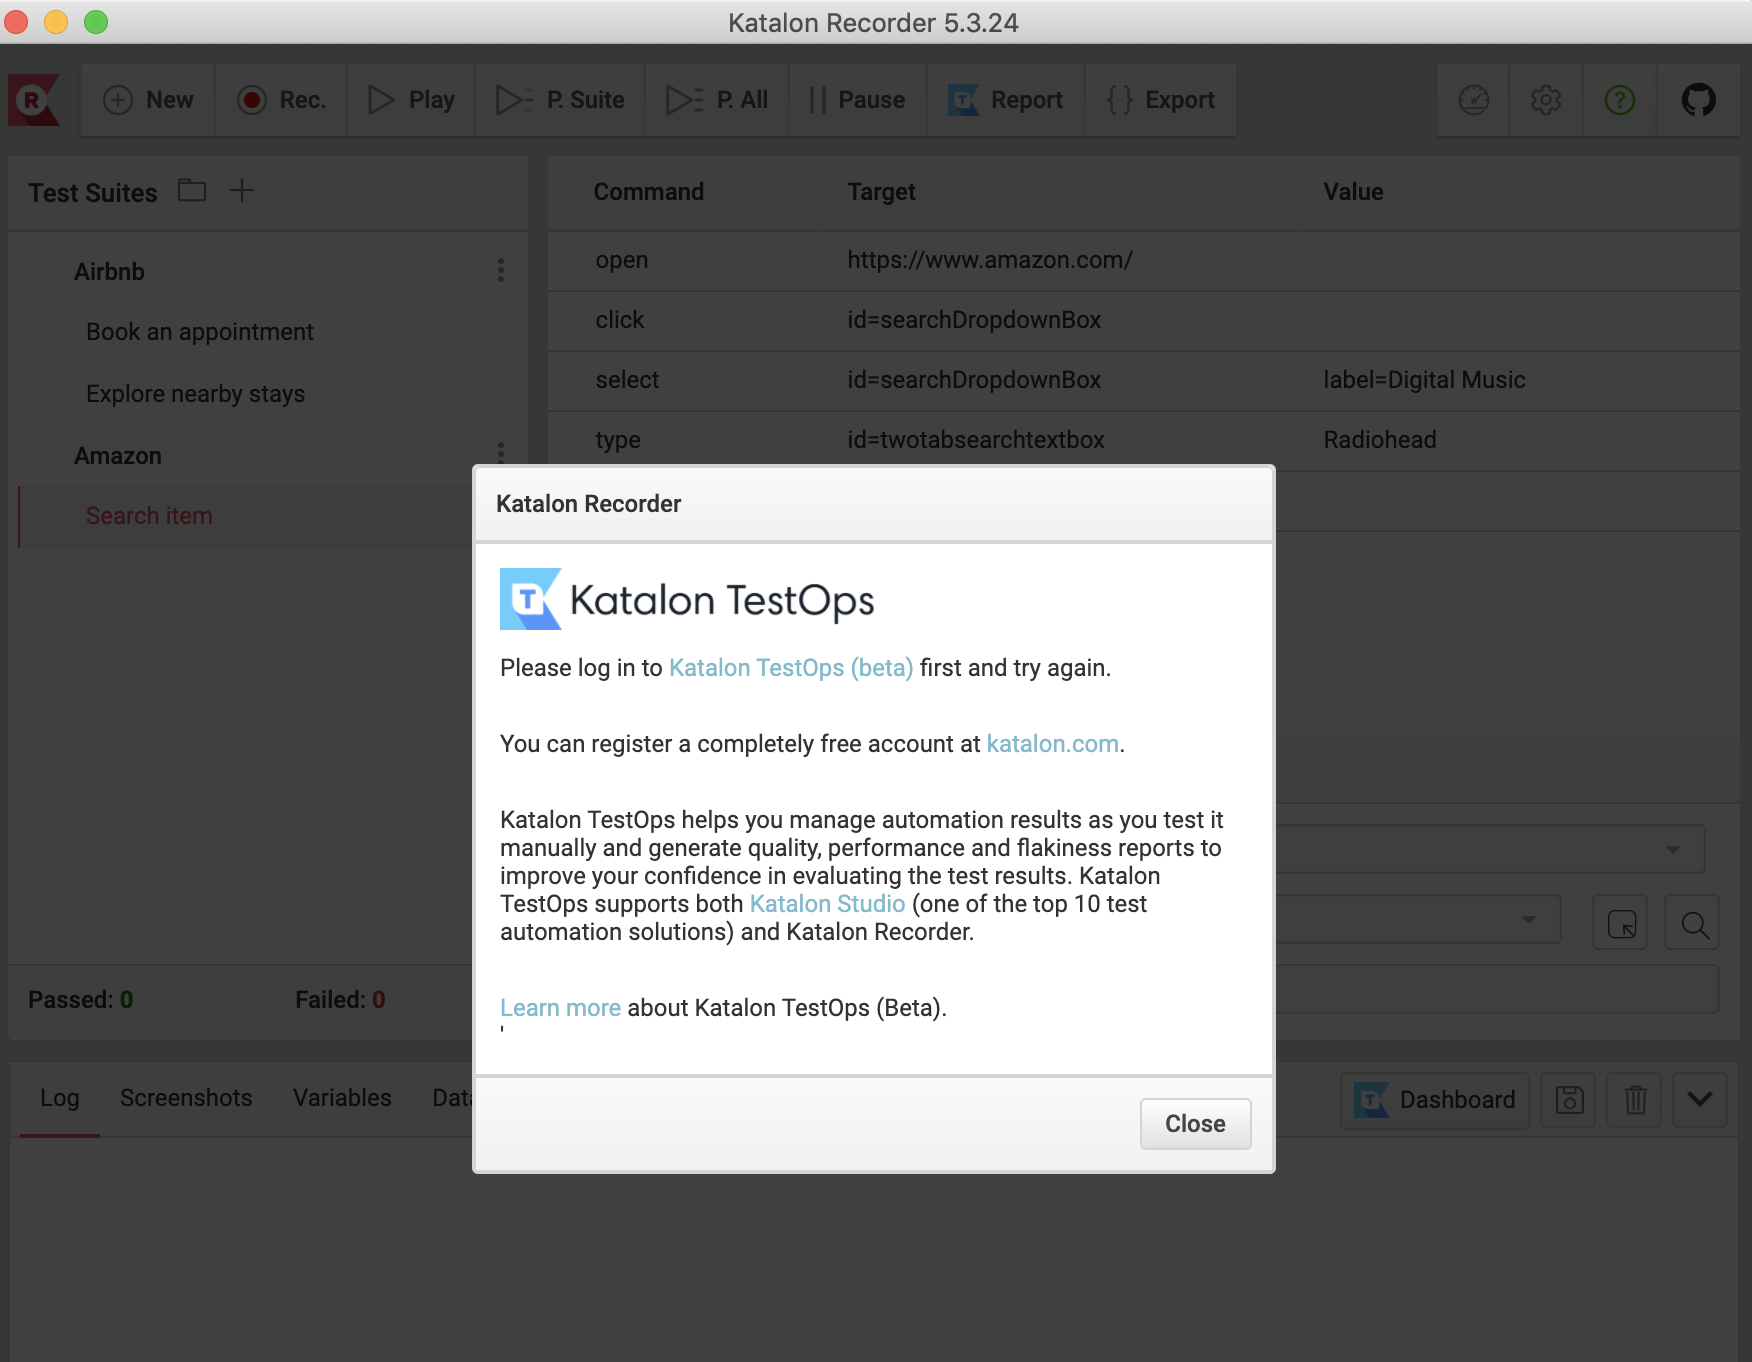1752x1362 pixels.
Task: Switch to the Screenshots tab
Action: point(186,1098)
